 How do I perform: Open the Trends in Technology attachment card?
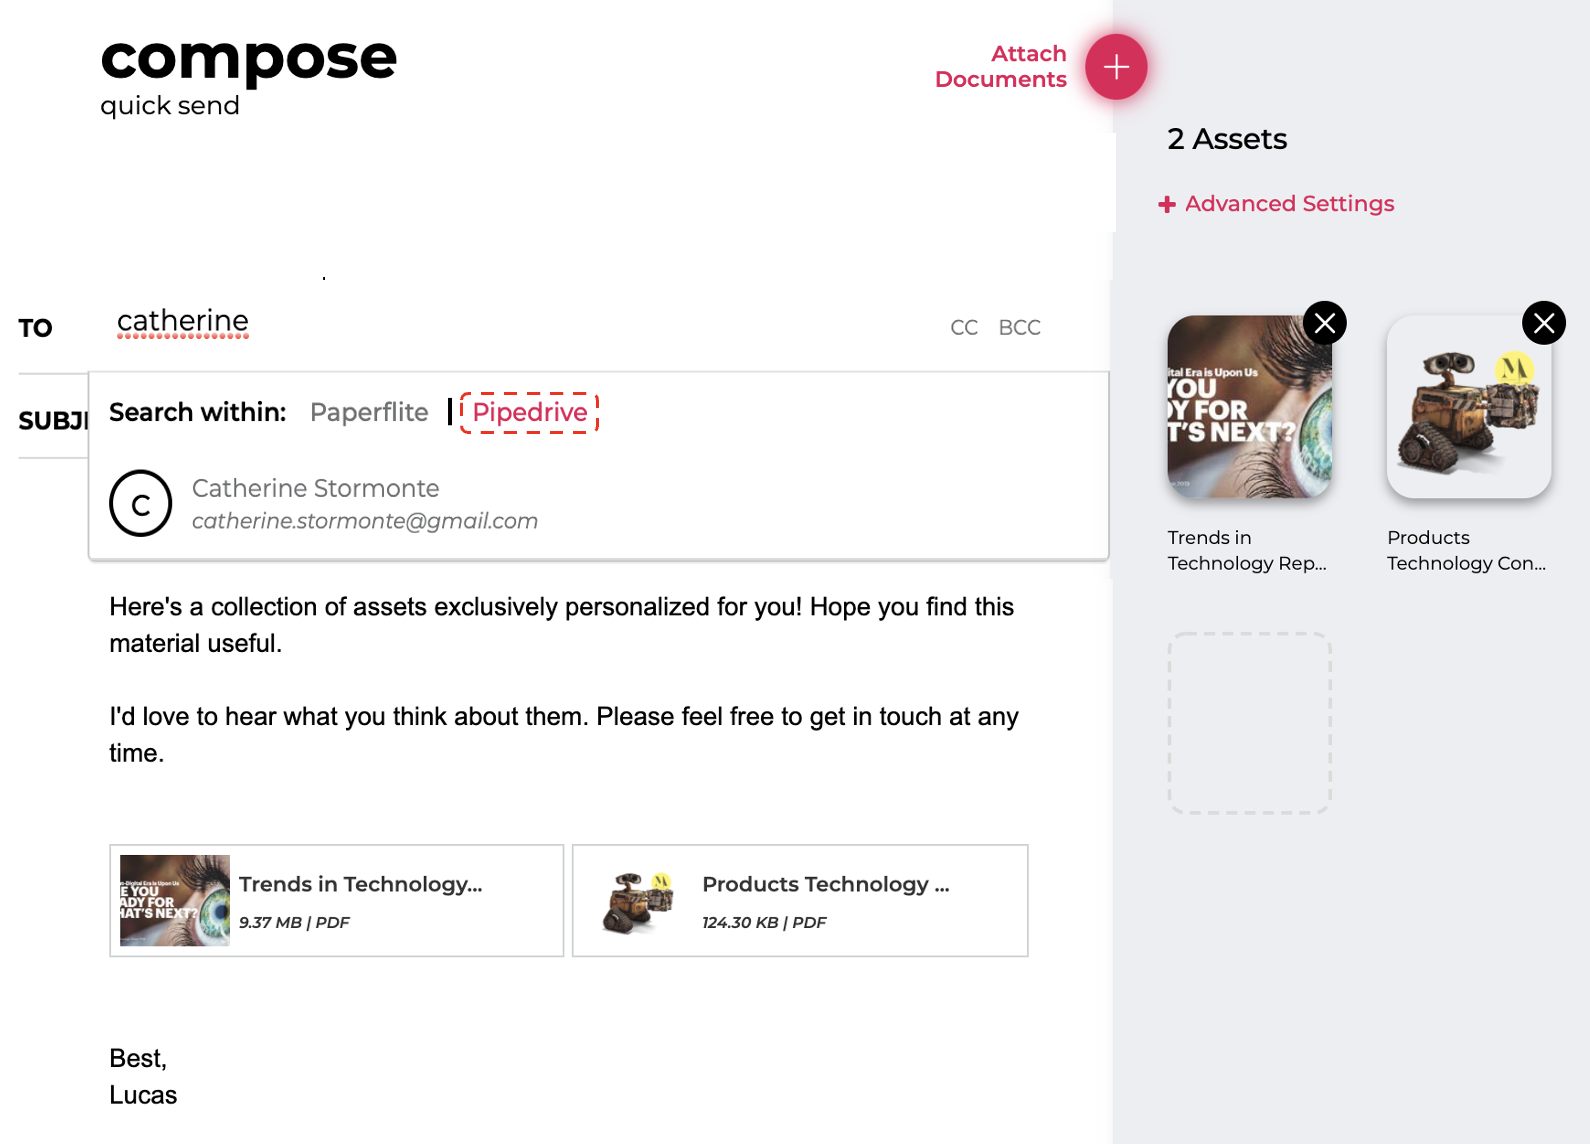pos(336,899)
